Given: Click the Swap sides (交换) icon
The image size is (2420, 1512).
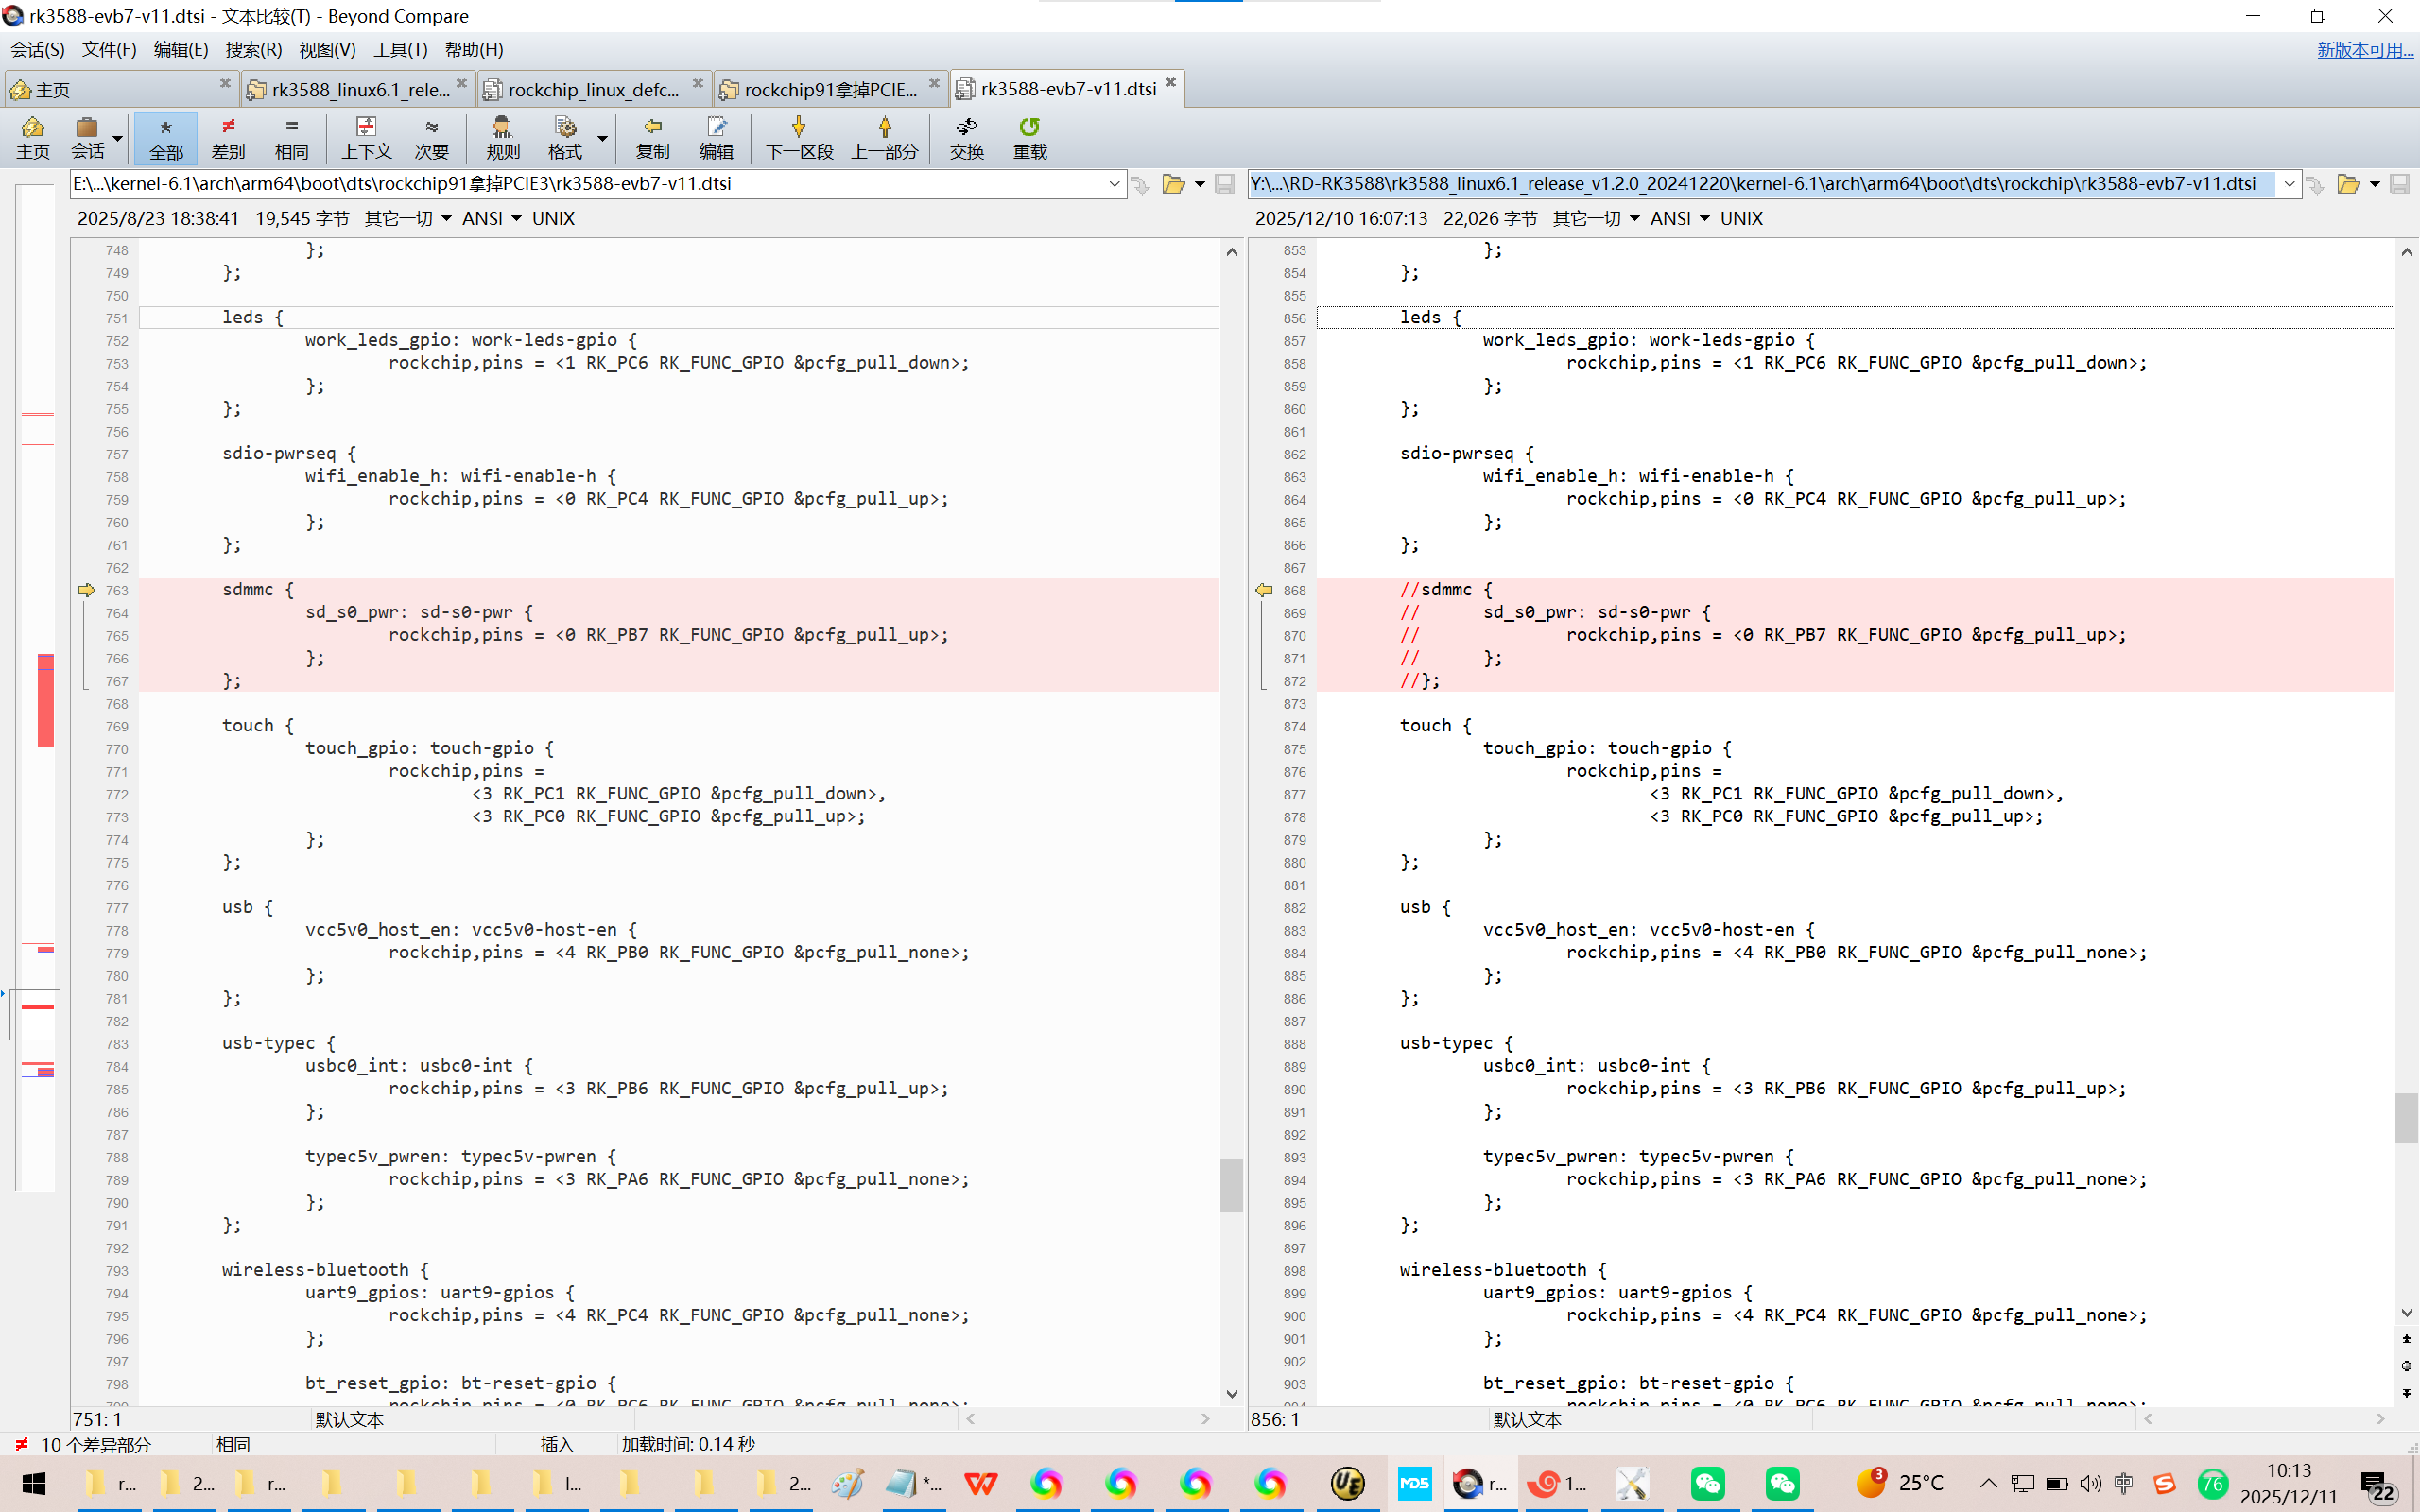Looking at the screenshot, I should pyautogui.click(x=966, y=137).
